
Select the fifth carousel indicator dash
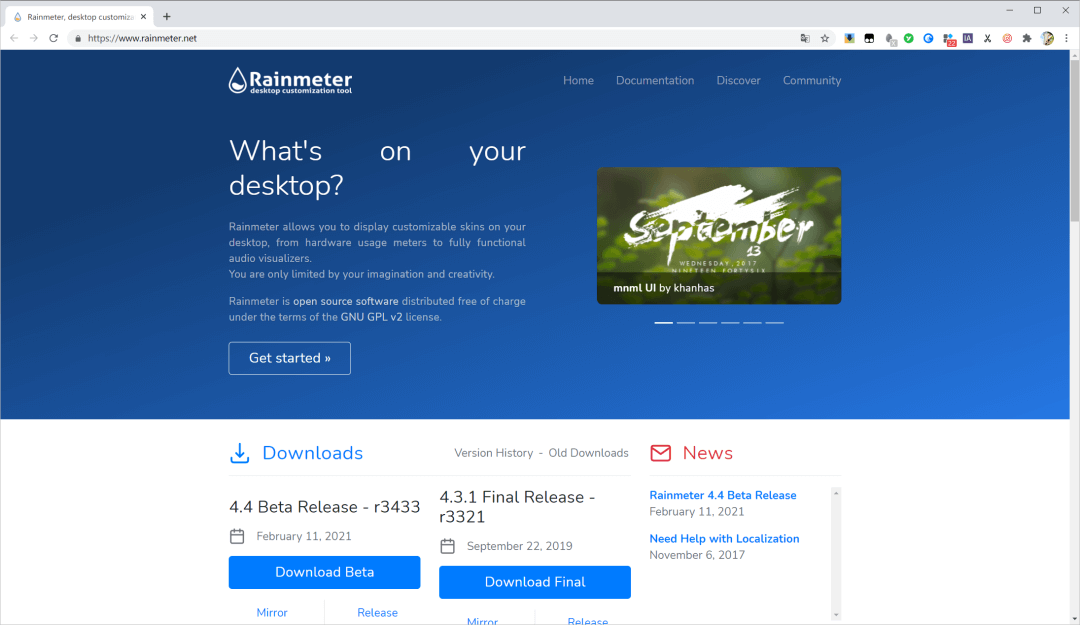[x=752, y=322]
